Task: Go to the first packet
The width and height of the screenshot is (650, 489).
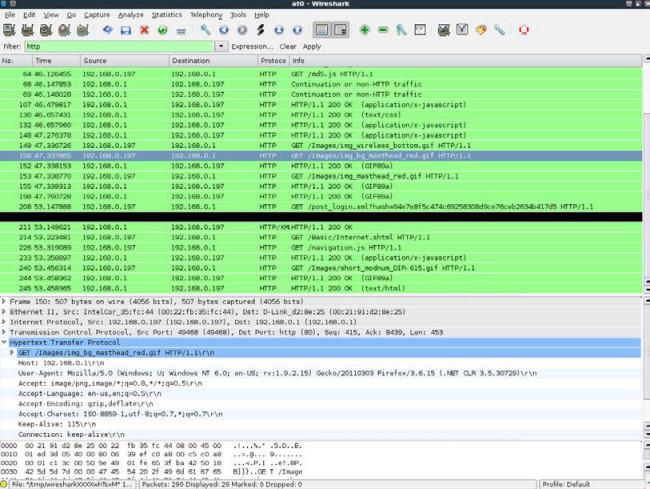Action: 279,30
